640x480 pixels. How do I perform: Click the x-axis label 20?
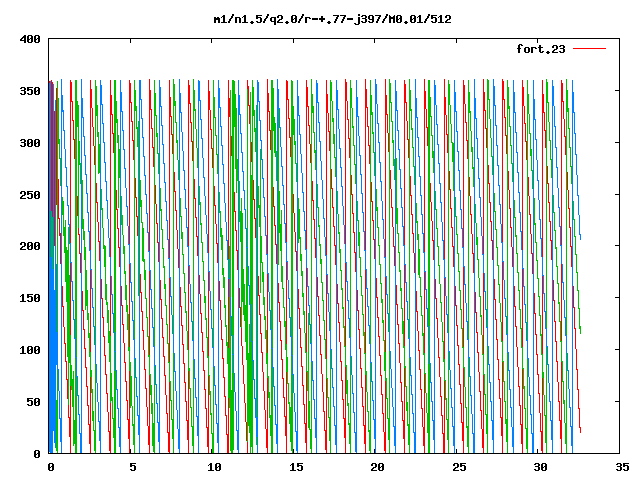pos(378,467)
